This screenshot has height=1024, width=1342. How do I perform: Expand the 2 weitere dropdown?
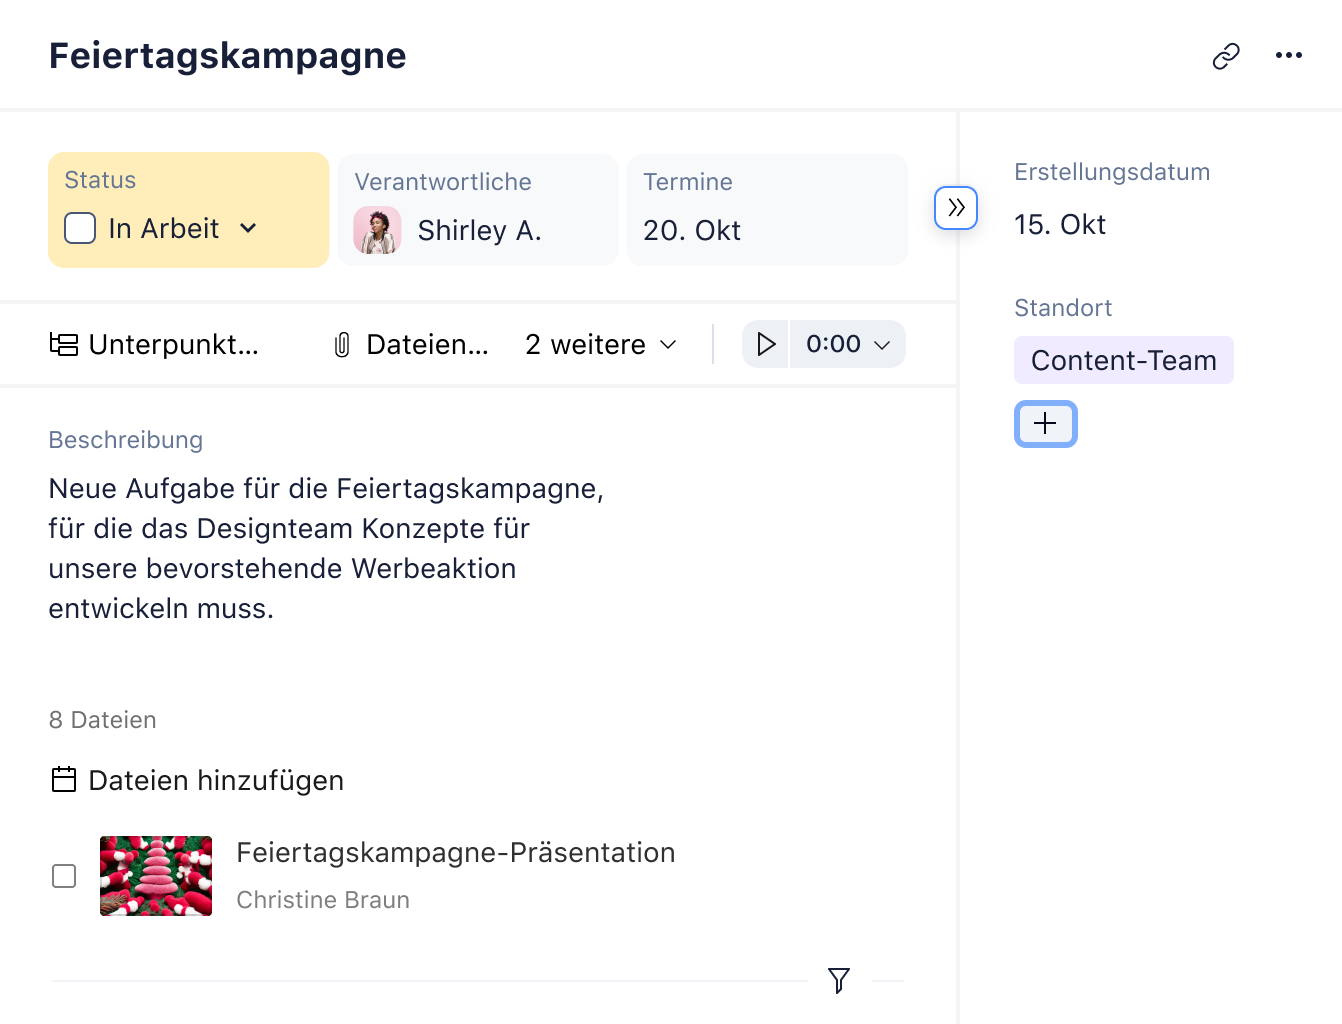click(601, 345)
